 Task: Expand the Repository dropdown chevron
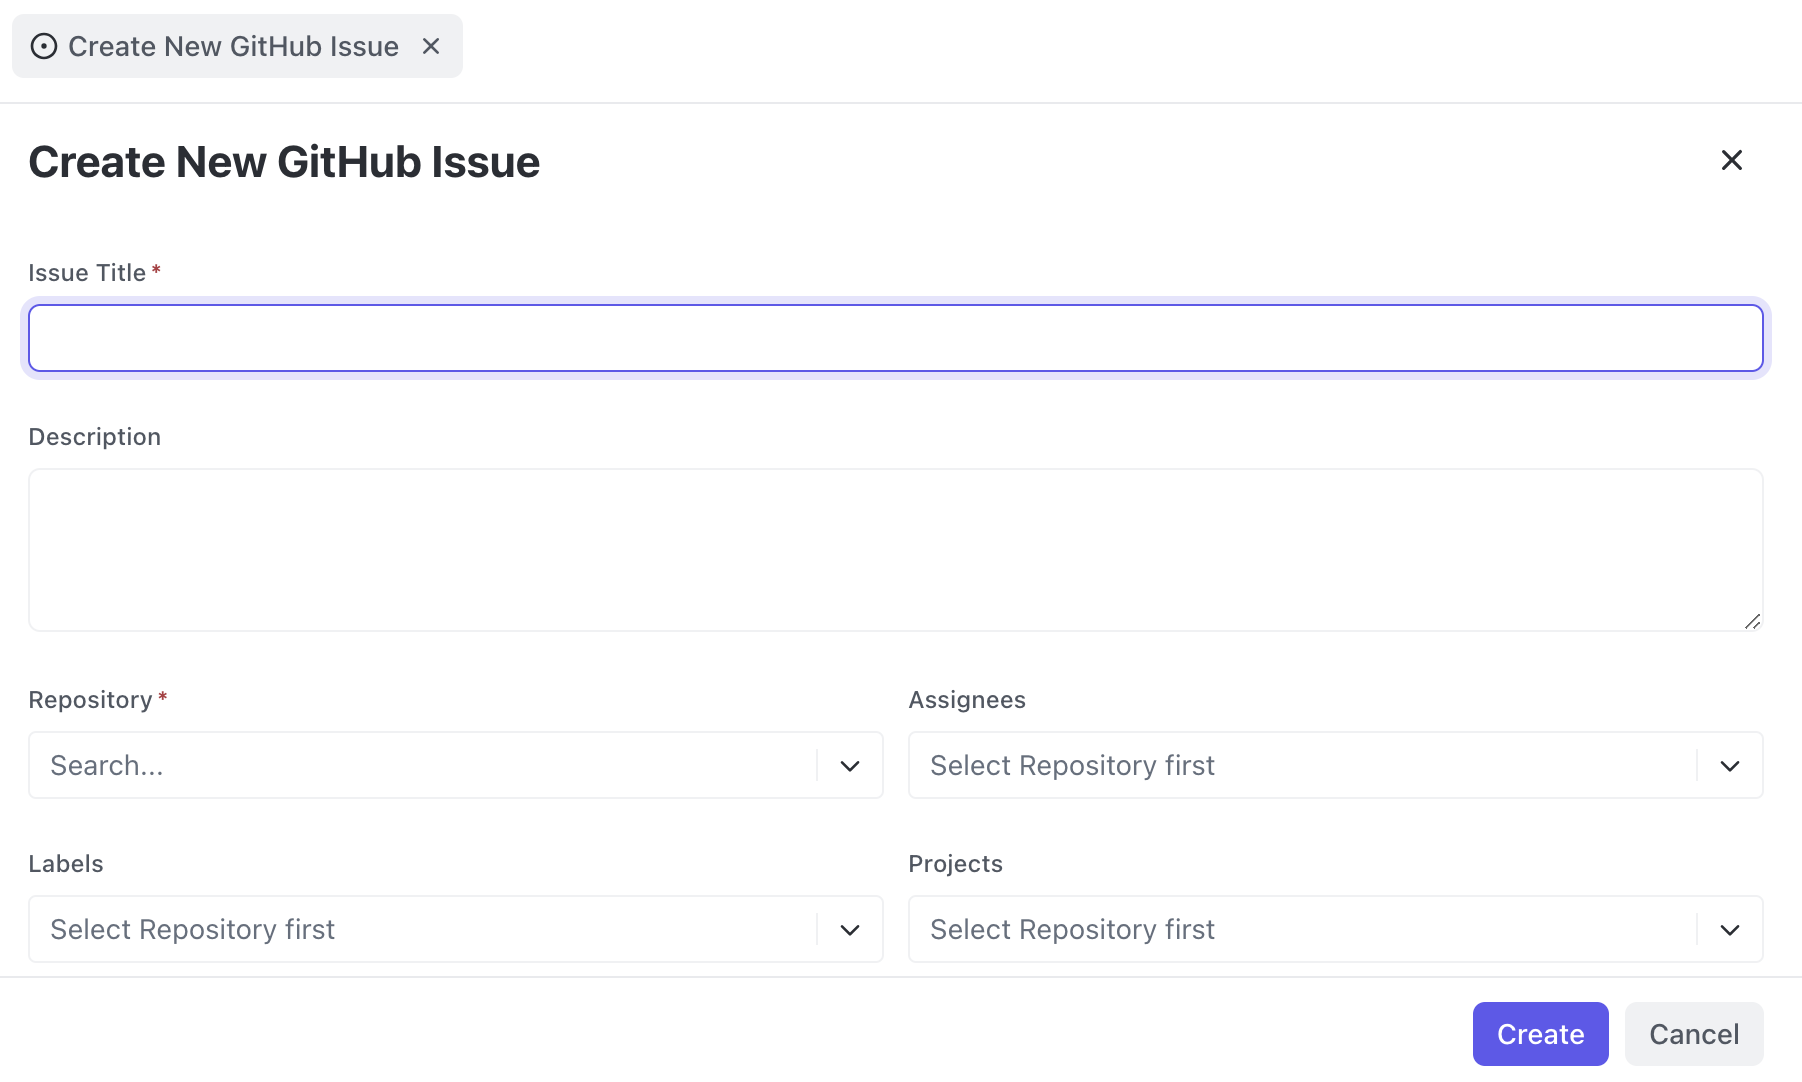(x=850, y=766)
